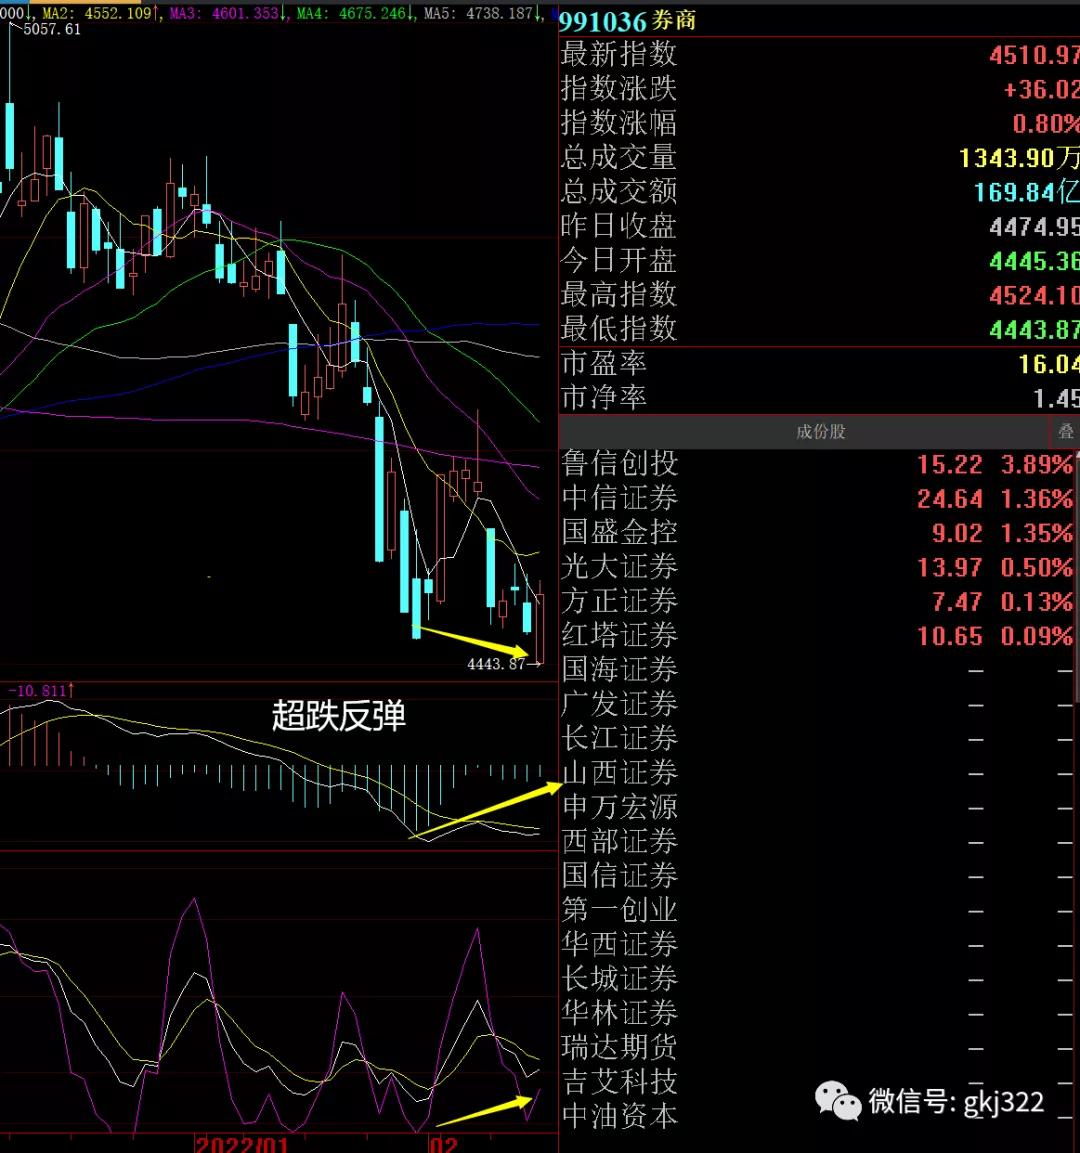The width and height of the screenshot is (1080, 1153).
Task: Click the MACD value -10.811 label
Action: pos(38,691)
